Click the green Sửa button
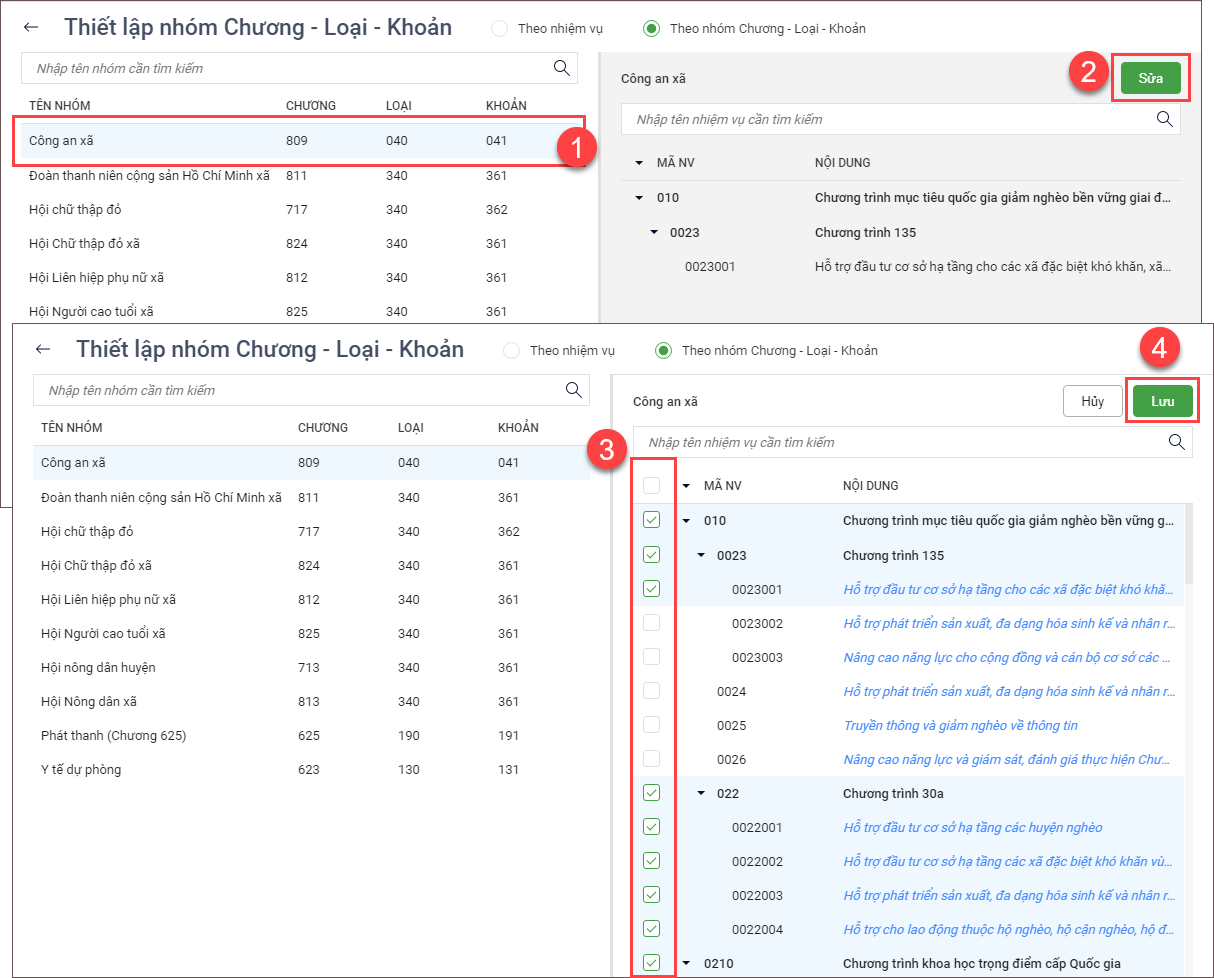This screenshot has height=978, width=1214. click(x=1150, y=78)
